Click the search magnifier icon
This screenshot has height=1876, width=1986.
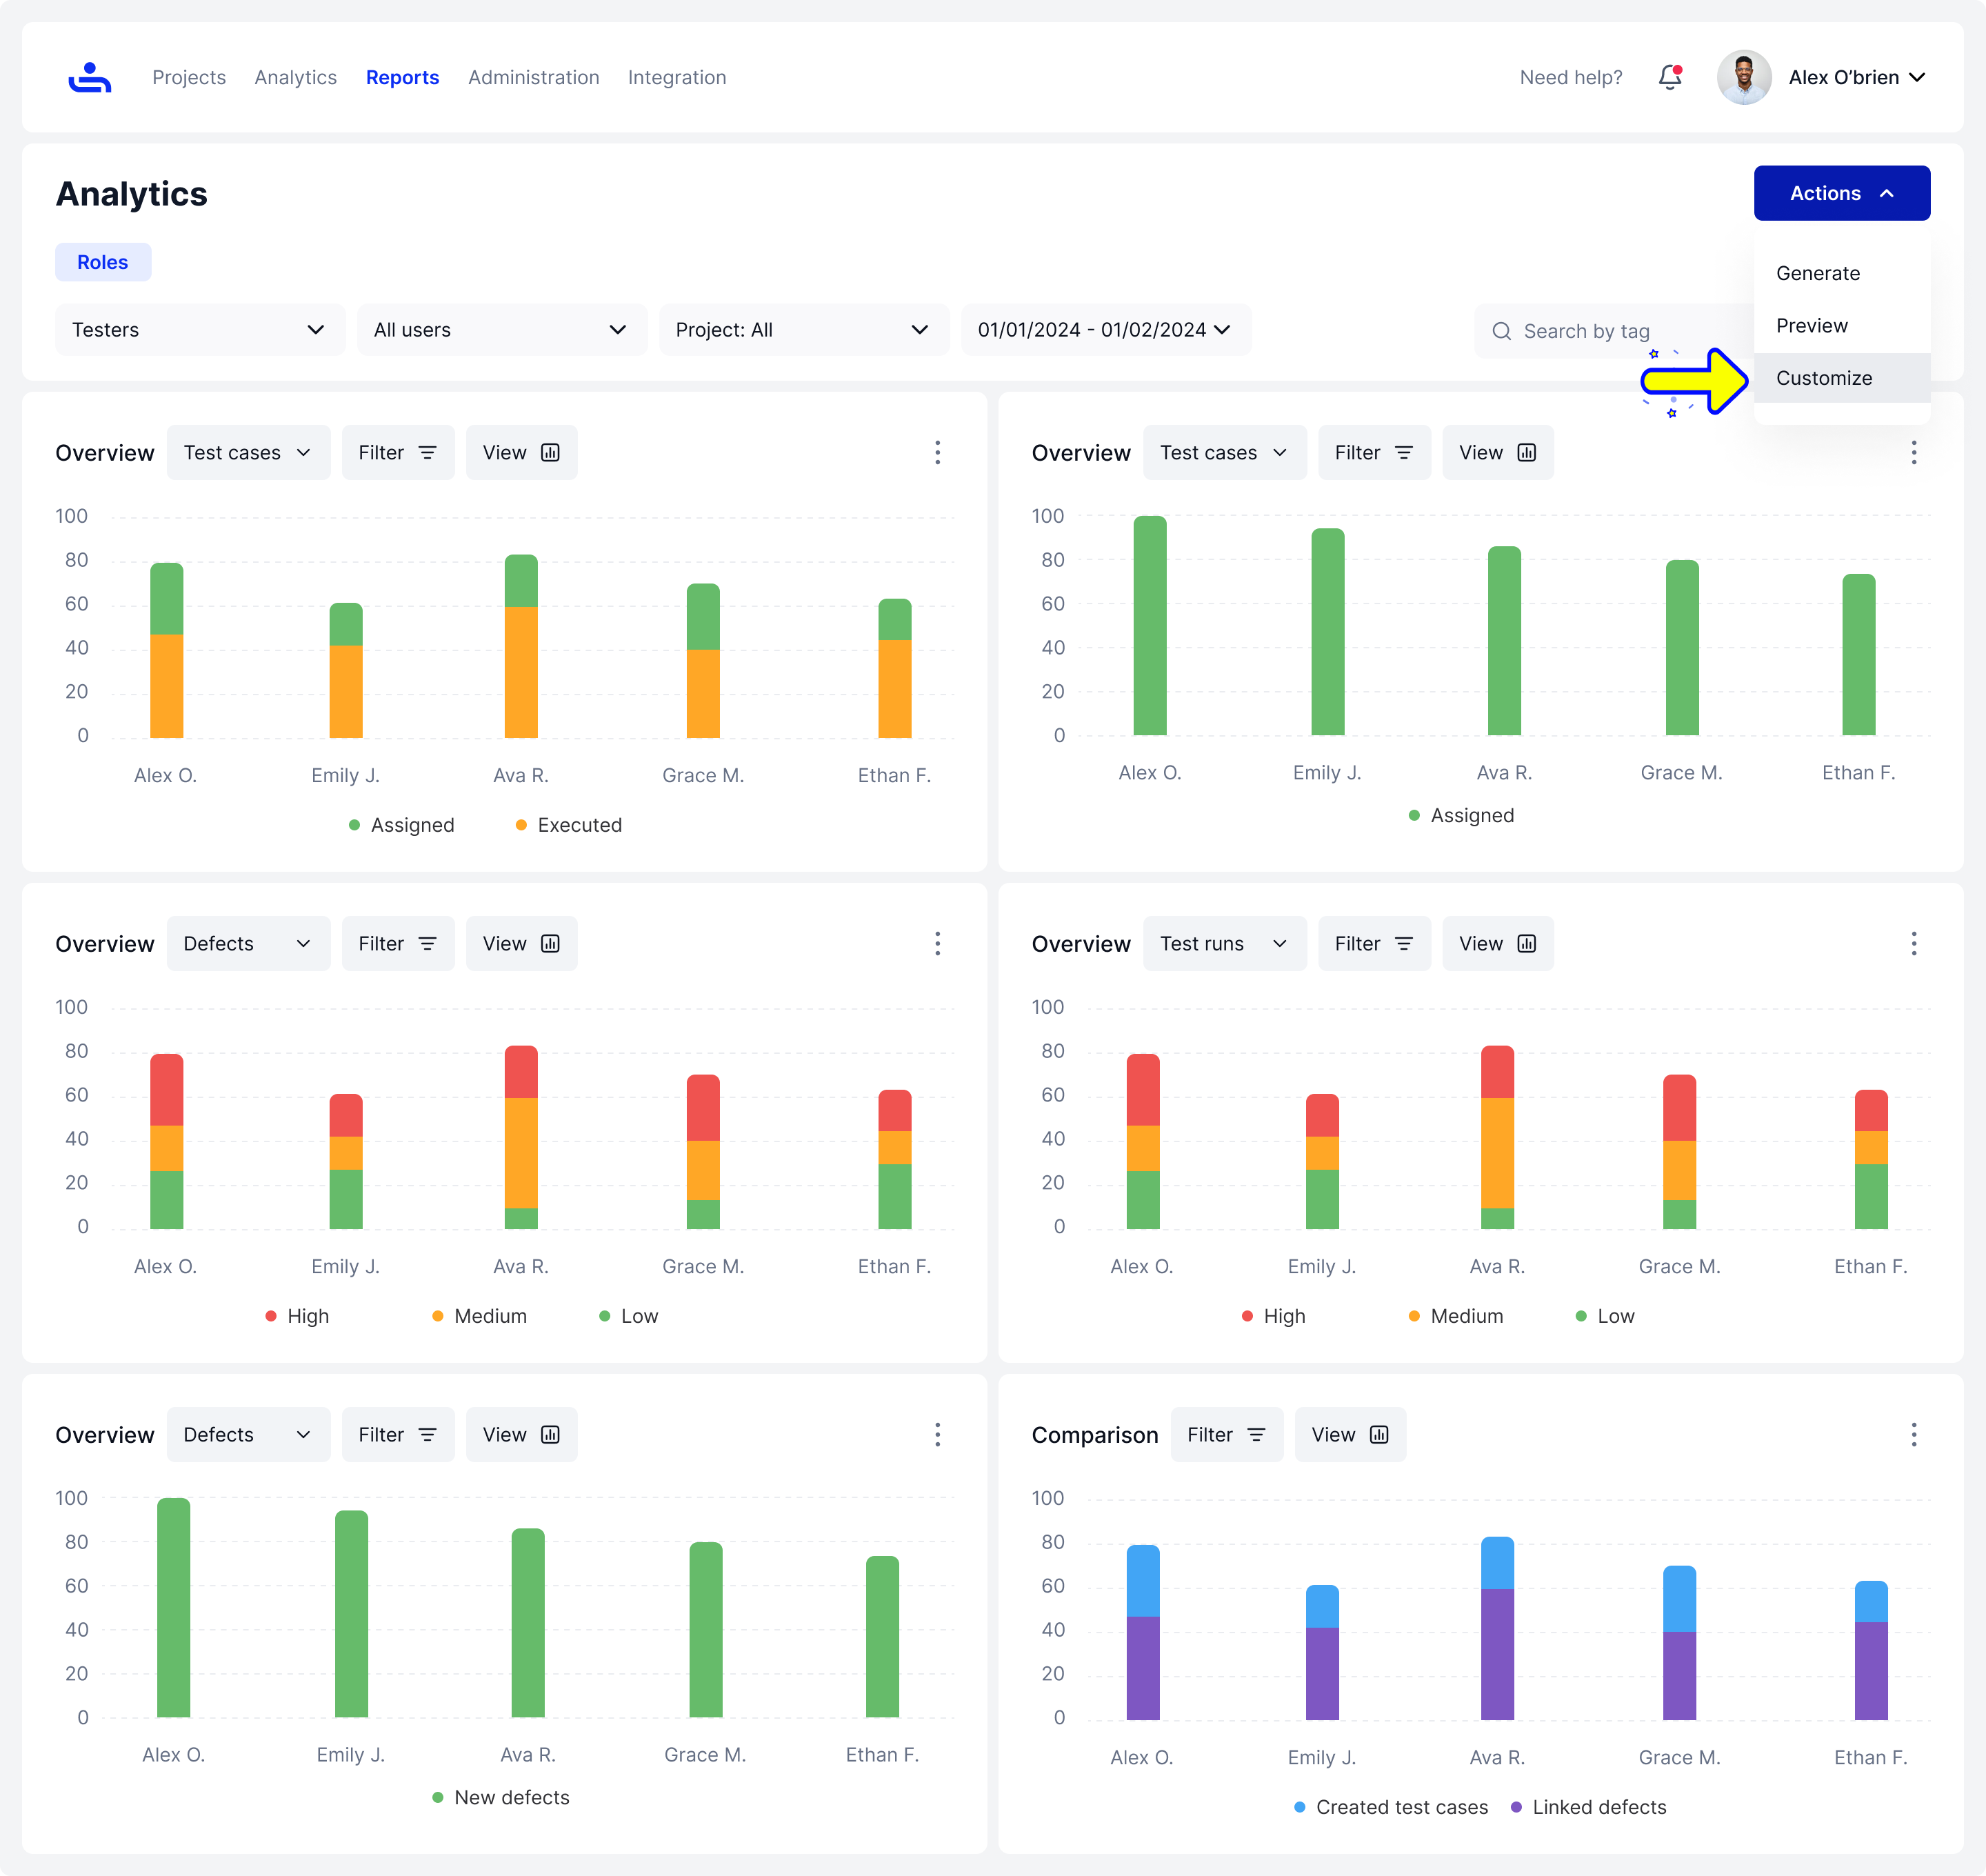1501,331
